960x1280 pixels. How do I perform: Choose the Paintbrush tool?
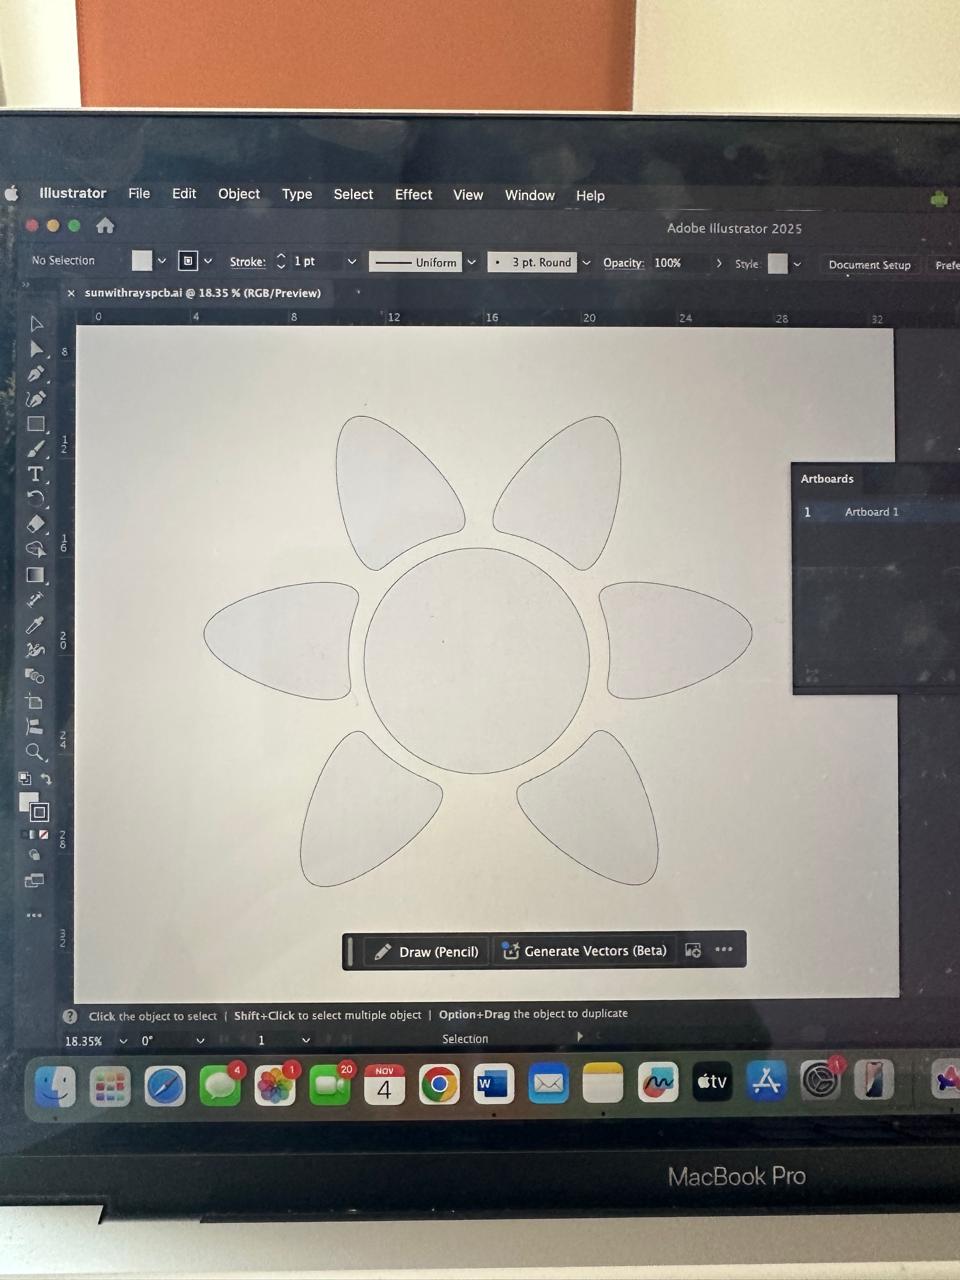pyautogui.click(x=37, y=448)
